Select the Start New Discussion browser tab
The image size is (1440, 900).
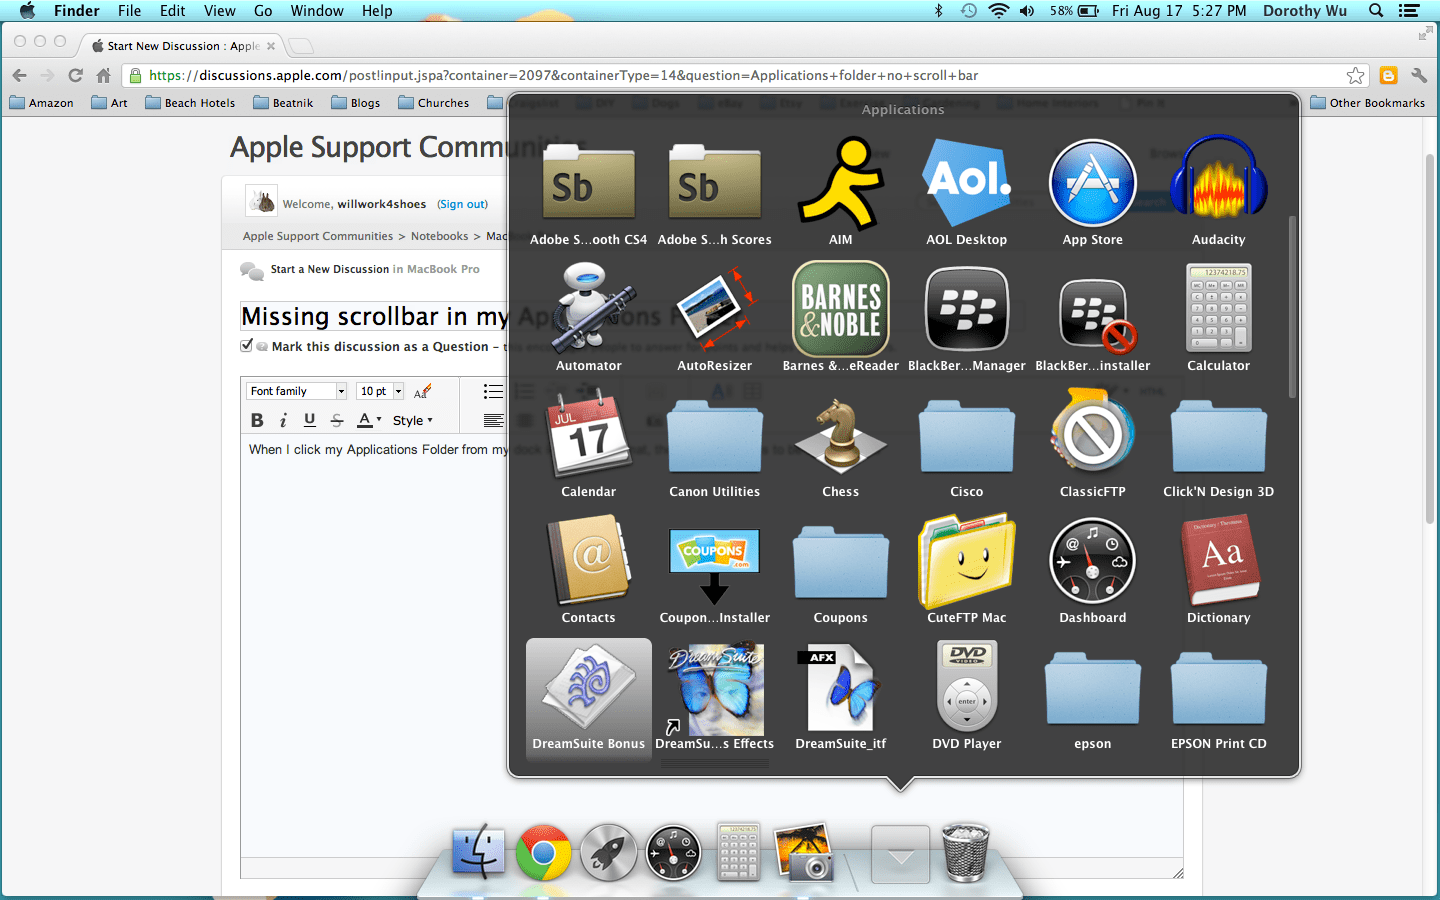point(180,45)
